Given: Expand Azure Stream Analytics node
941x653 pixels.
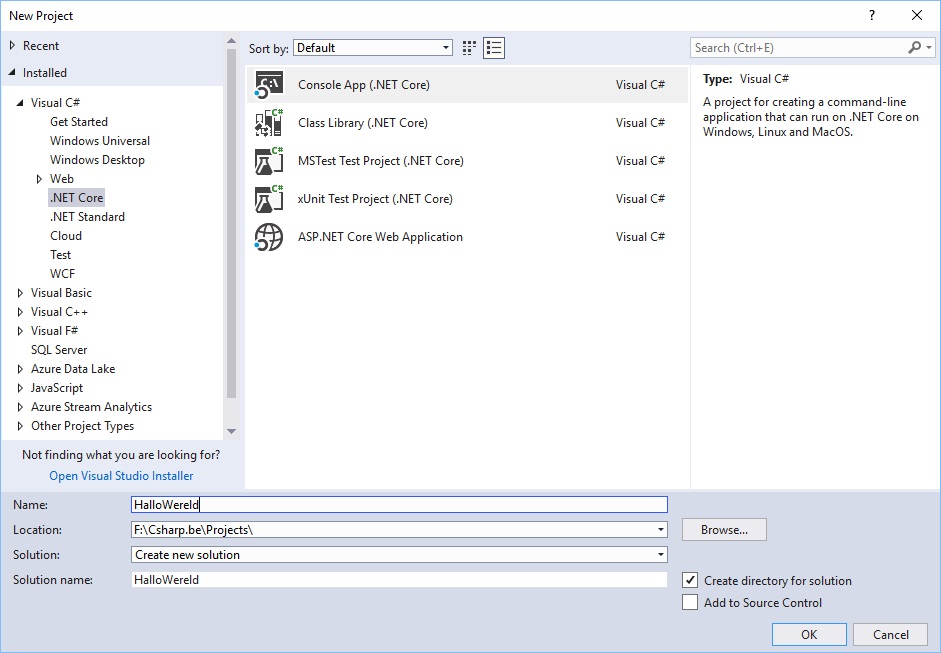Looking at the screenshot, I should point(20,407).
